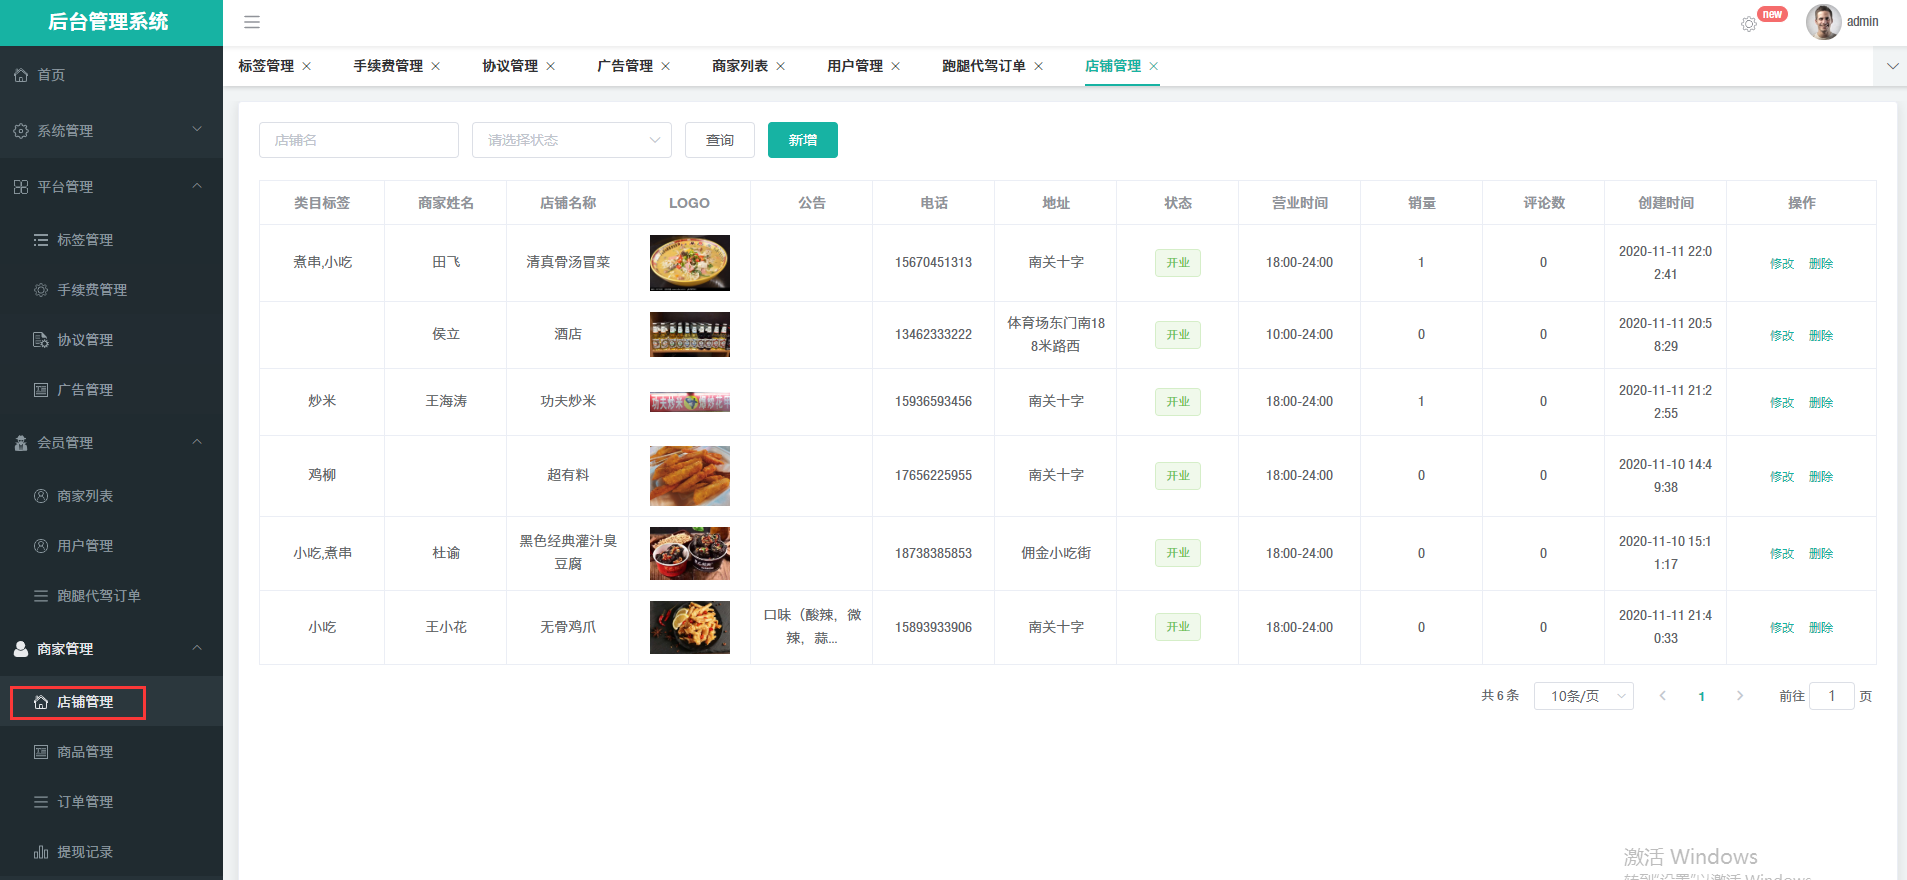This screenshot has width=1907, height=880.
Task: Expand the 系统管理 sidebar menu
Action: [110, 131]
